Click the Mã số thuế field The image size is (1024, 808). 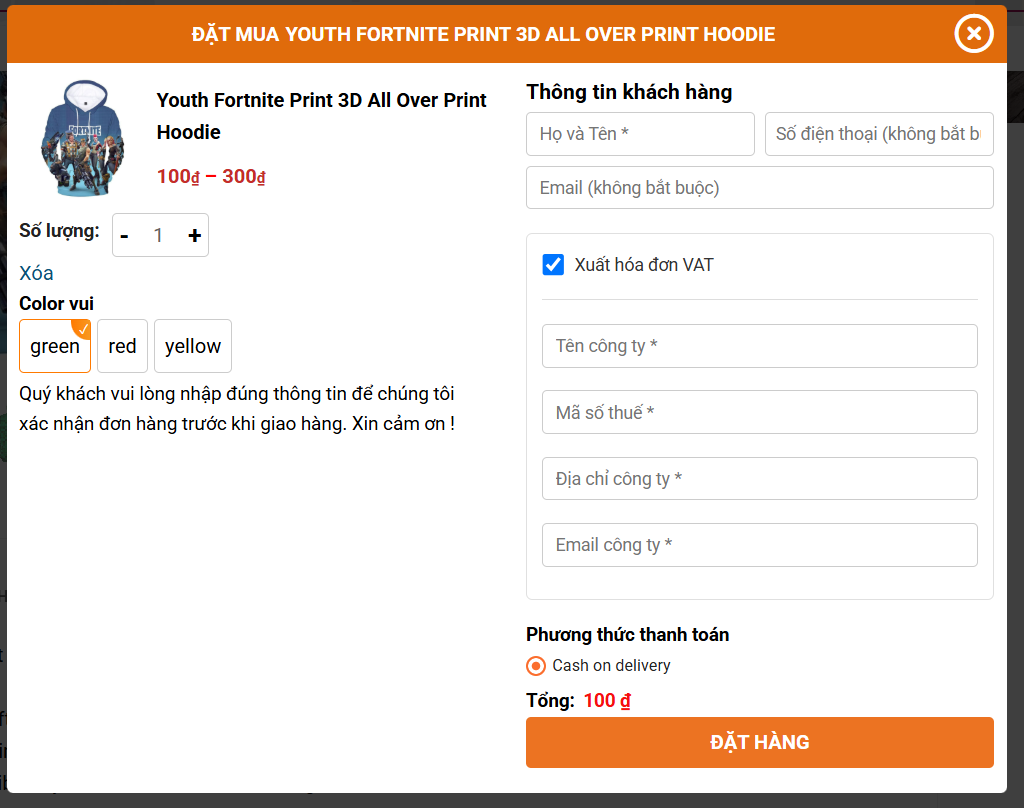759,412
